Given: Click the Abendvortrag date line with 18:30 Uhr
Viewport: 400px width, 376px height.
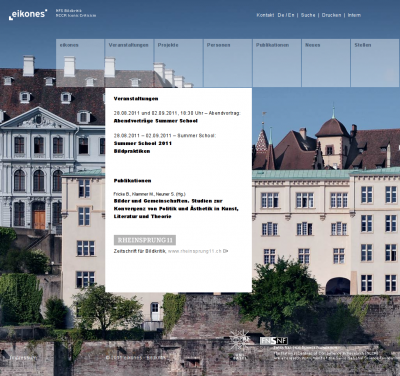Looking at the screenshot, I should (177, 113).
